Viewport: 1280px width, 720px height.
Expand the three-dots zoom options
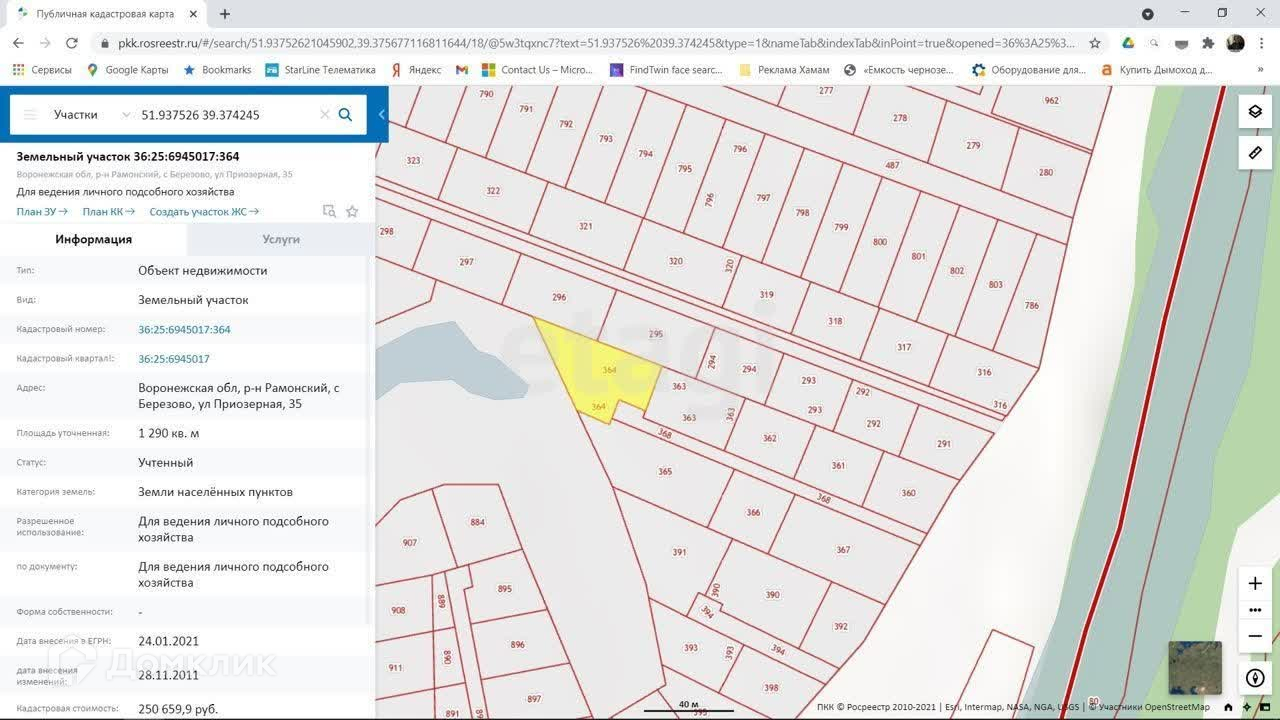click(1255, 610)
